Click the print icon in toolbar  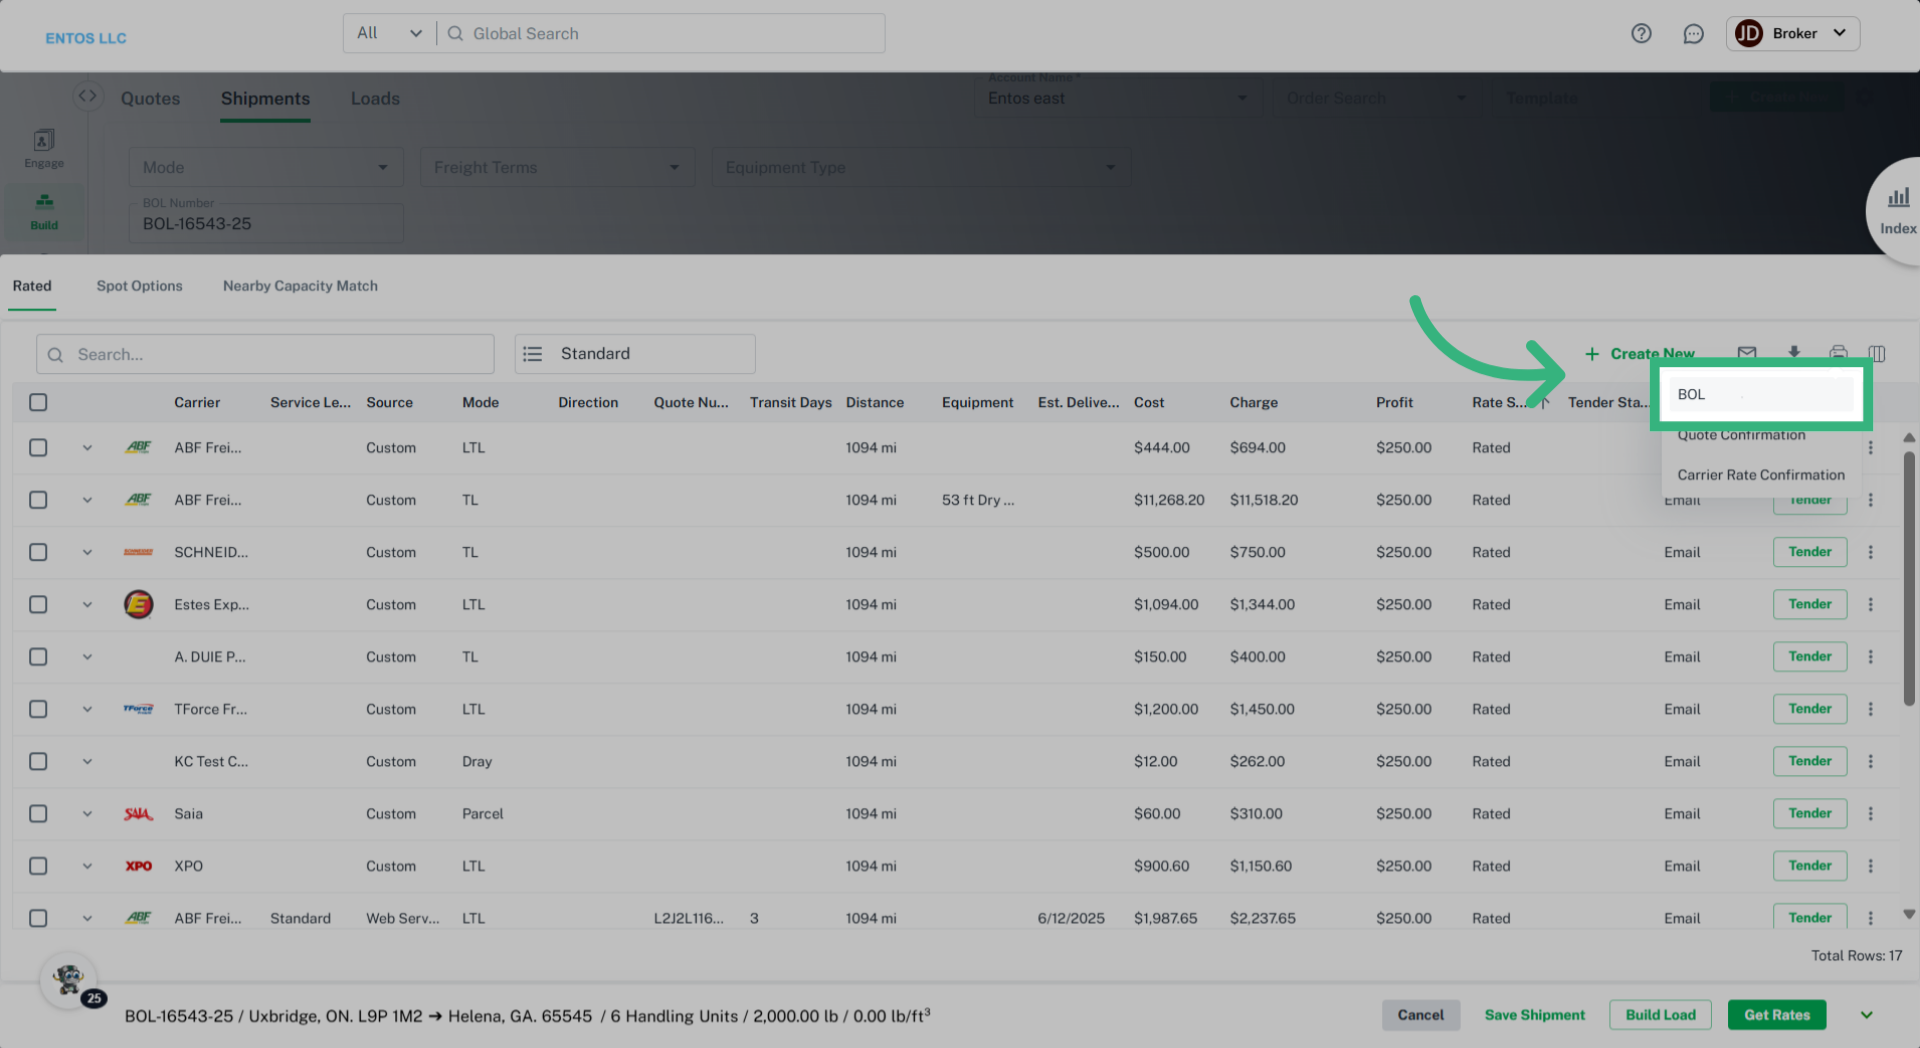(x=1838, y=353)
